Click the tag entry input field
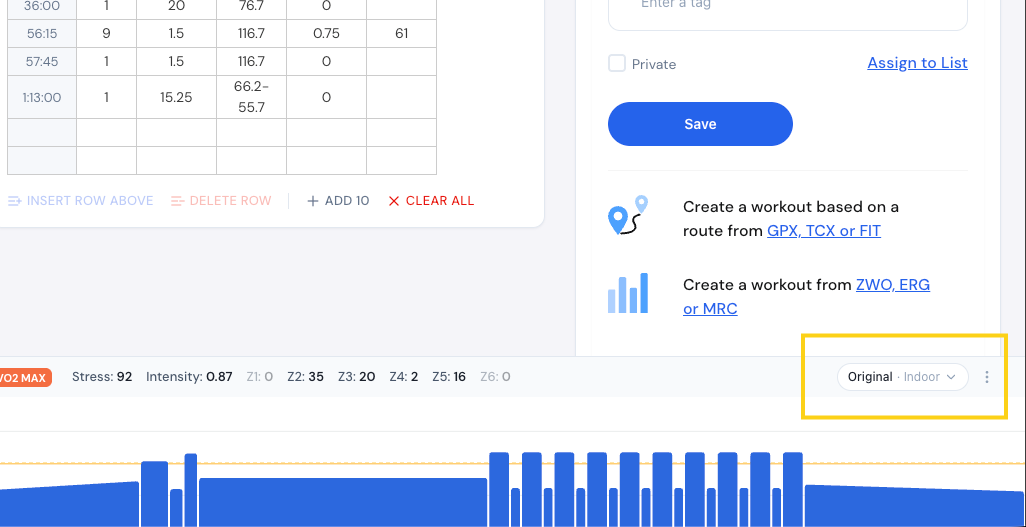The height and width of the screenshot is (527, 1026). (x=788, y=10)
